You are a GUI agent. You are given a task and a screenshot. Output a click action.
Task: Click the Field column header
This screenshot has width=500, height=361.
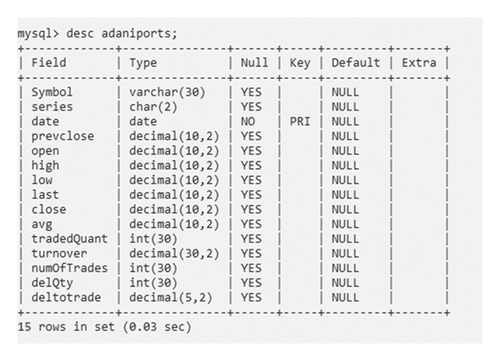pos(49,63)
